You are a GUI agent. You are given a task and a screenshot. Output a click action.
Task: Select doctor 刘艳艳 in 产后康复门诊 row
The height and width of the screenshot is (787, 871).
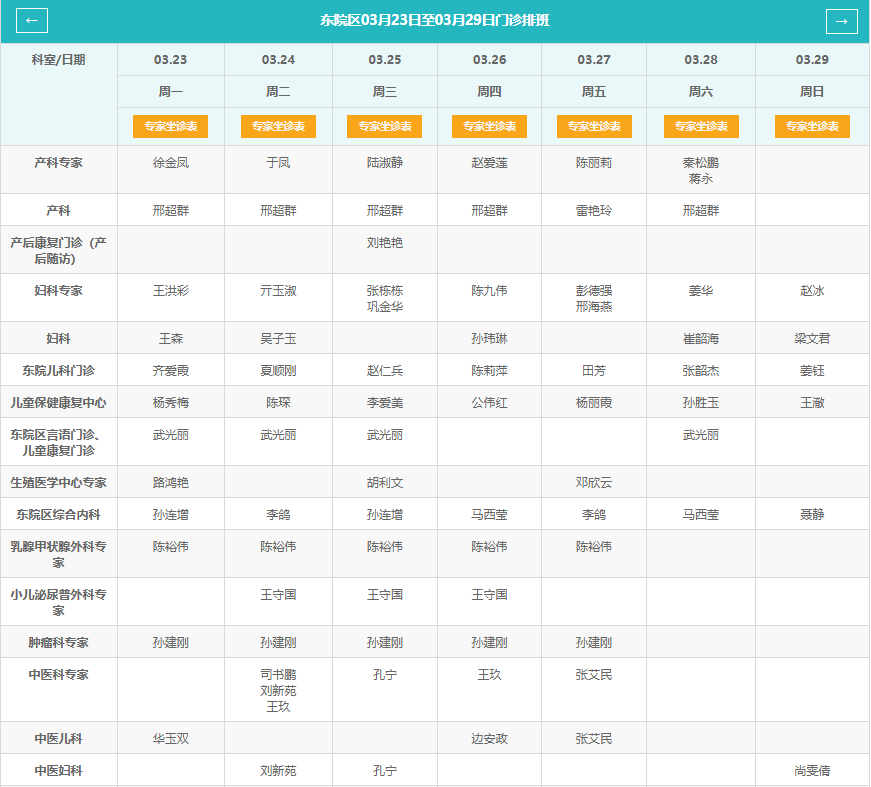385,242
